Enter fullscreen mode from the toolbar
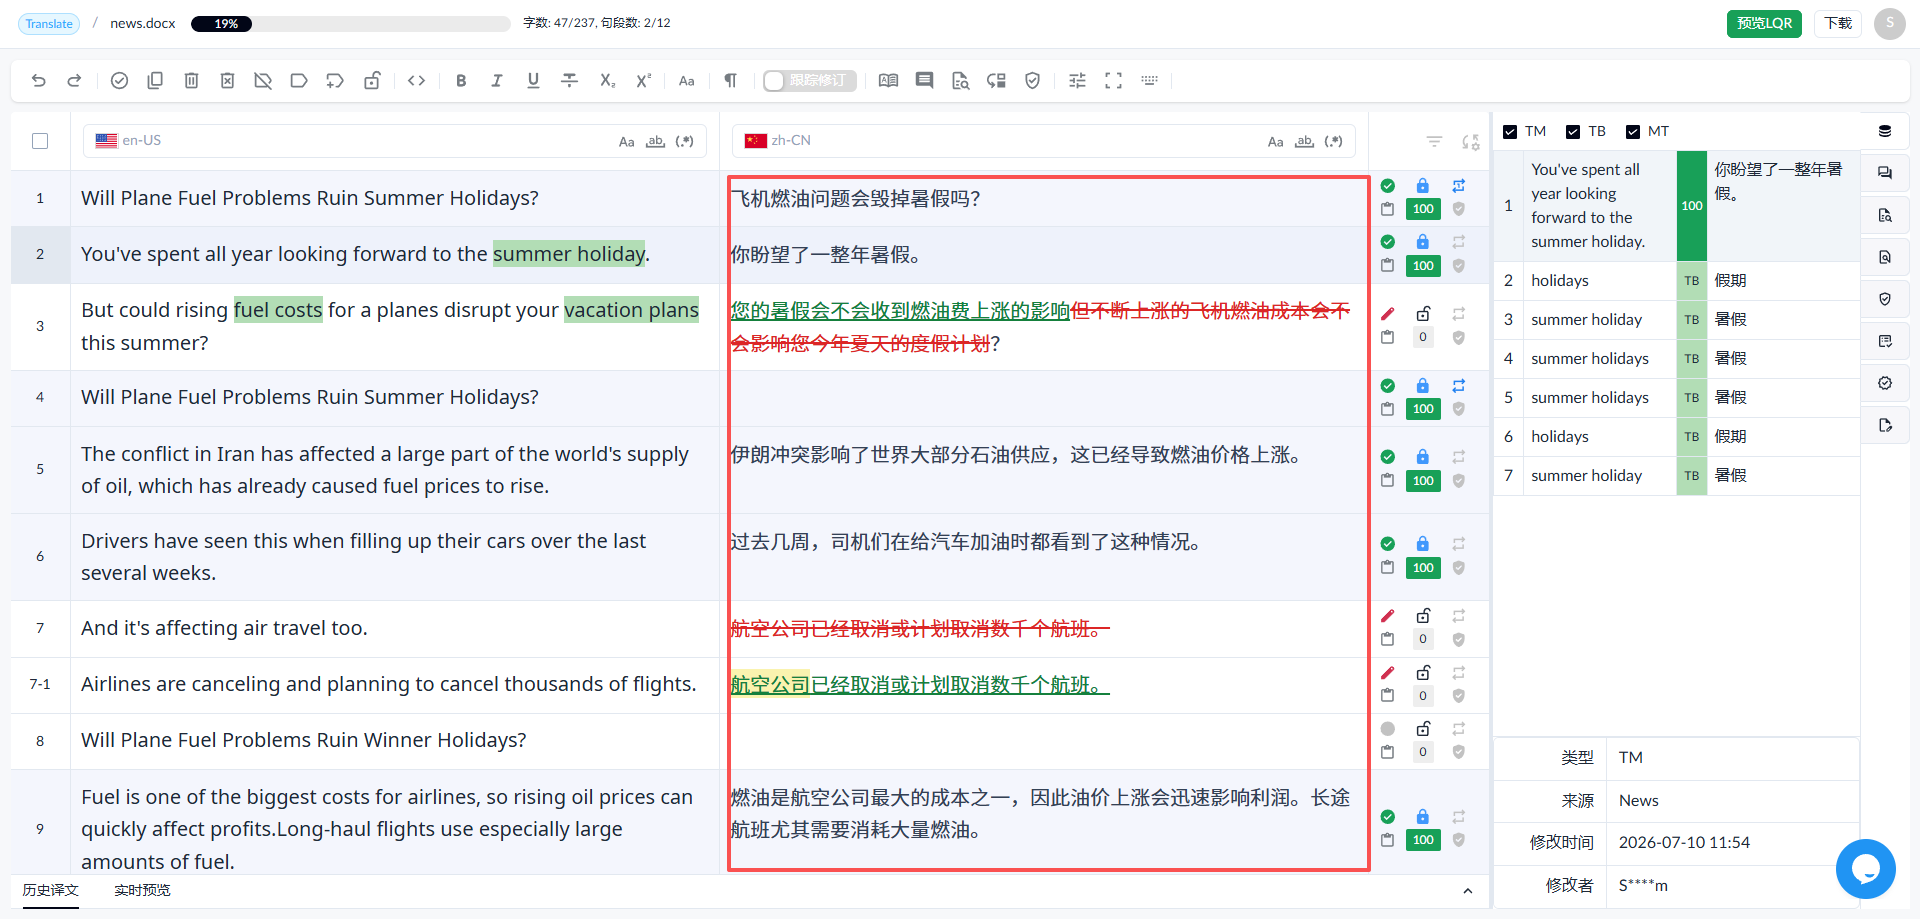 1113,81
